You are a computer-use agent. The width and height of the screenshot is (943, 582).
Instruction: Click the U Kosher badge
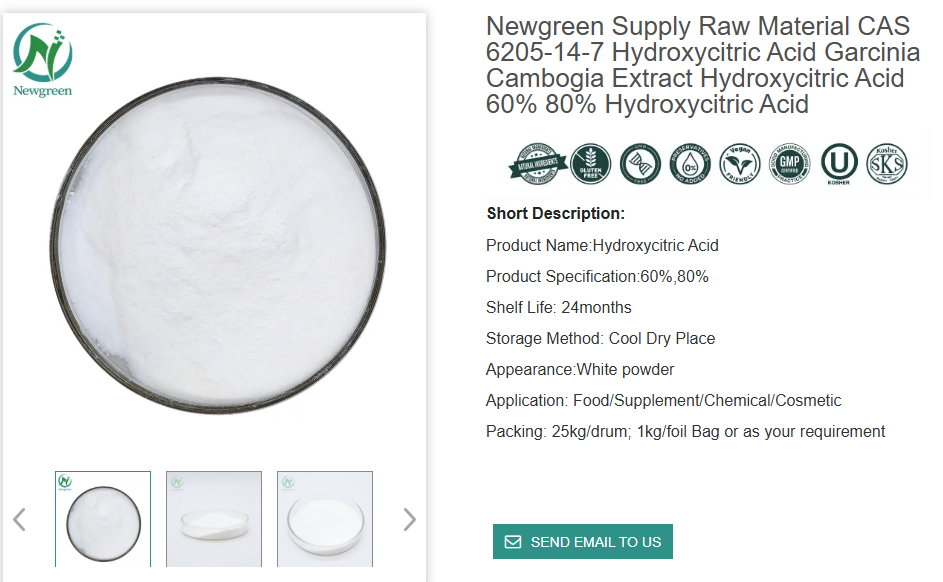click(x=839, y=164)
